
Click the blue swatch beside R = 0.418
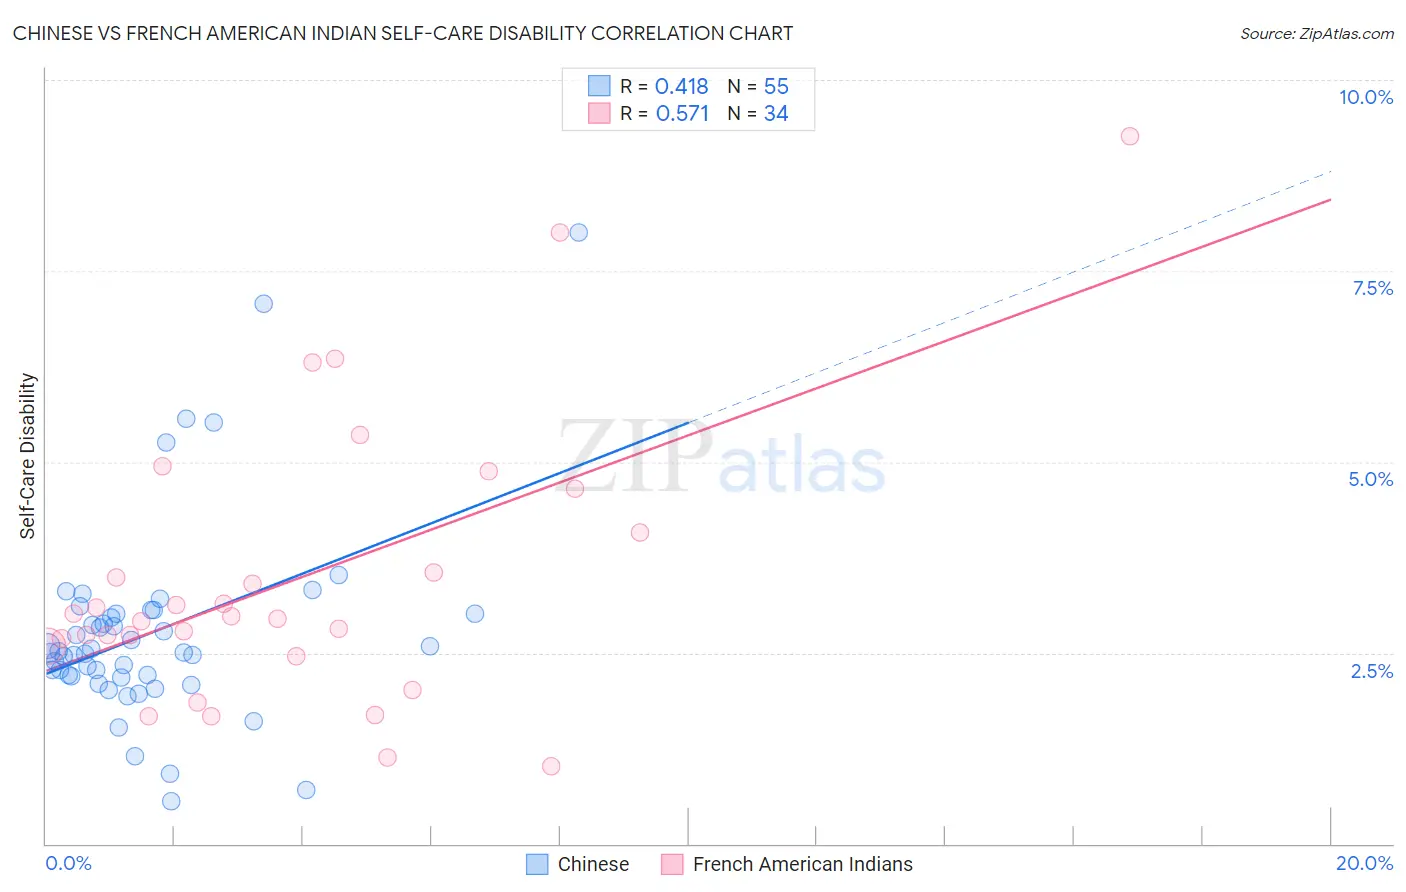pos(599,86)
